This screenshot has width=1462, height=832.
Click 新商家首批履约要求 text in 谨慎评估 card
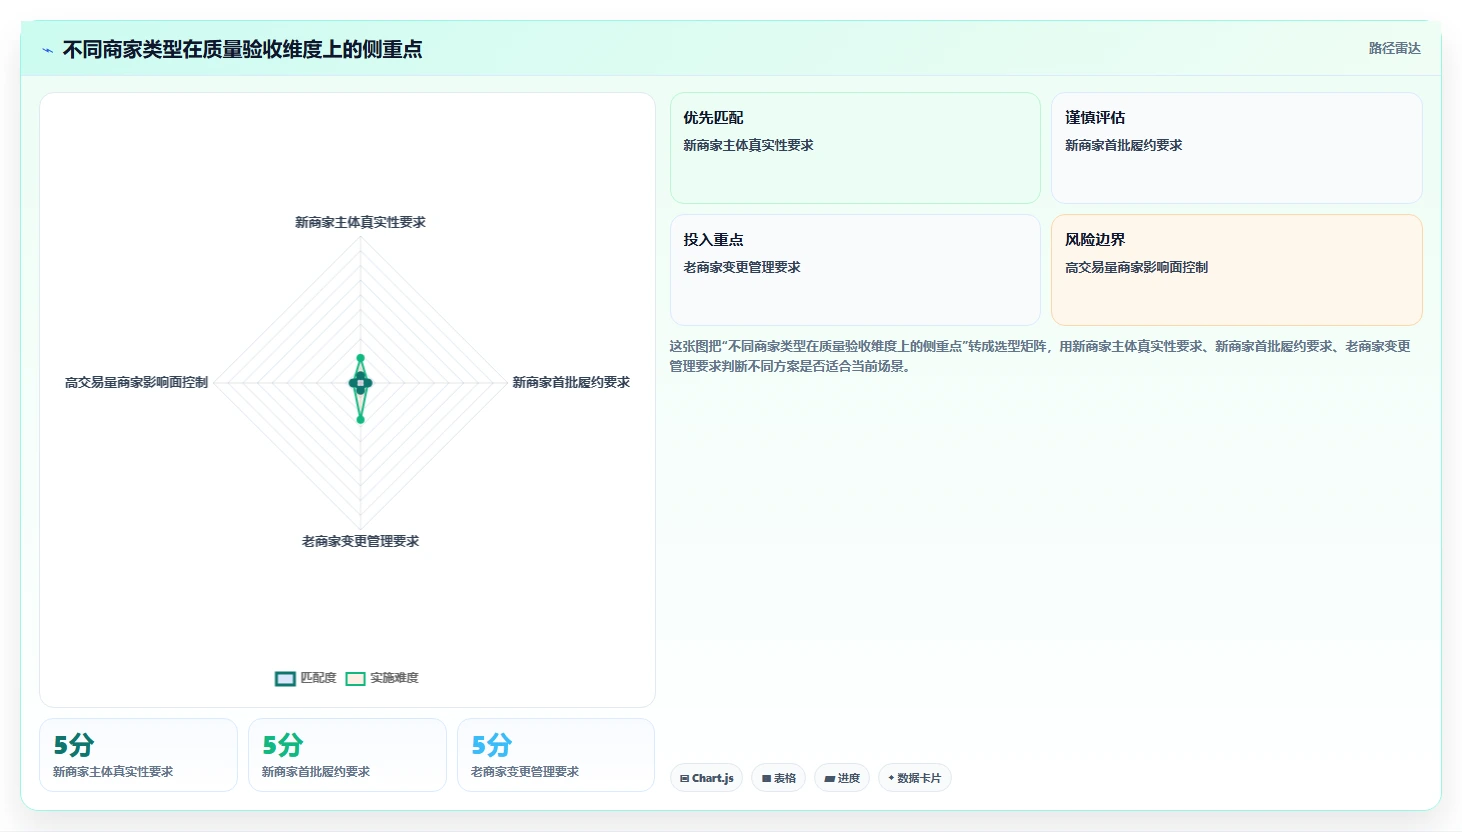1123,145
